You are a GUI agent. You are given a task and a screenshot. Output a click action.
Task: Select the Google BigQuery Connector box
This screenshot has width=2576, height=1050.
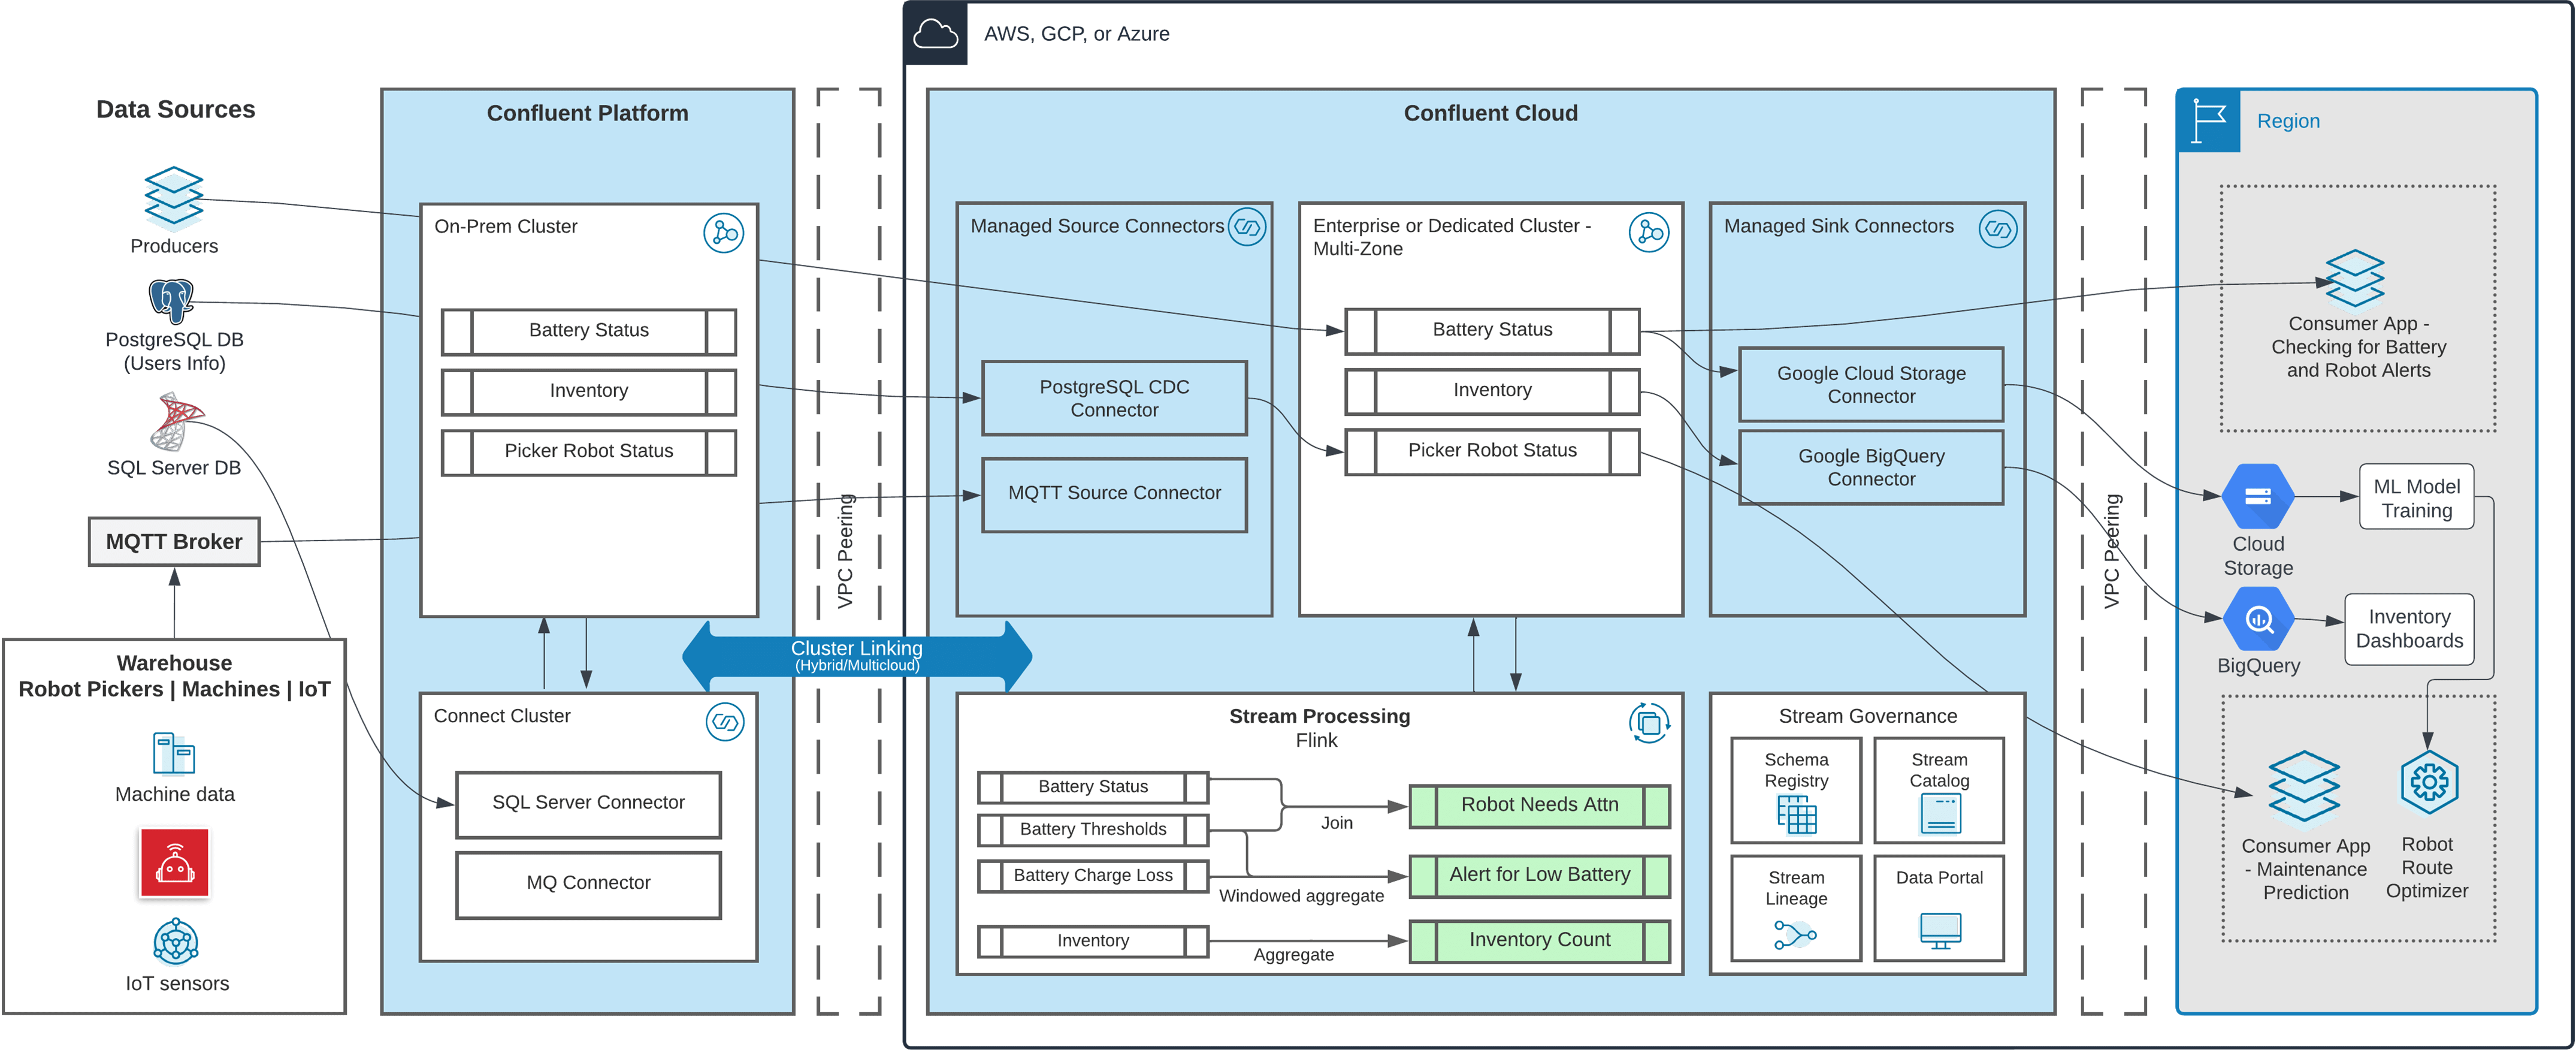[x=1870, y=467]
